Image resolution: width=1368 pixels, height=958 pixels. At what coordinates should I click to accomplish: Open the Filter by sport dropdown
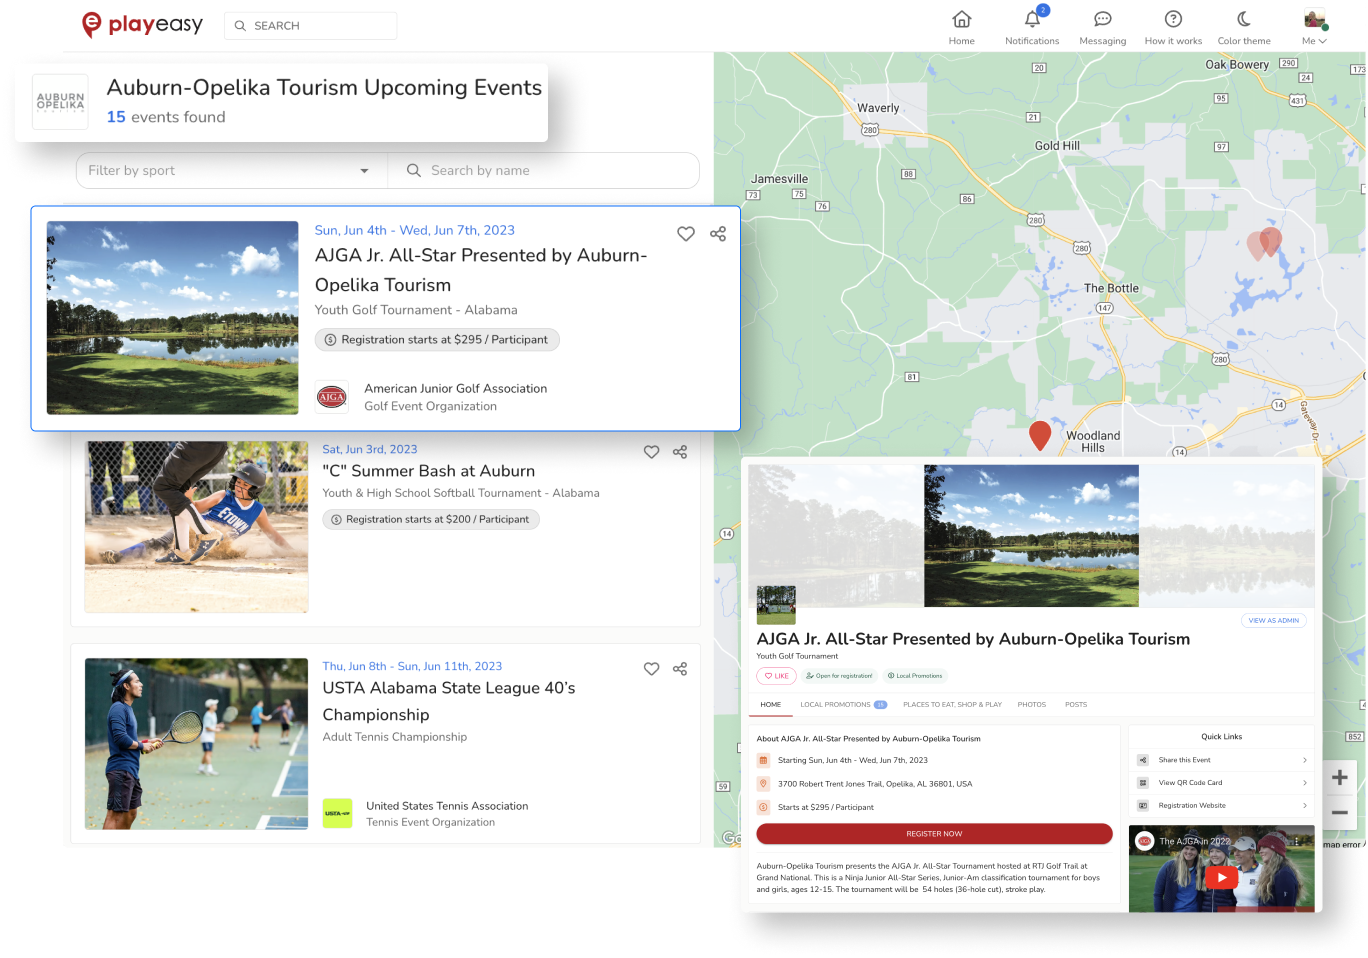(x=230, y=171)
